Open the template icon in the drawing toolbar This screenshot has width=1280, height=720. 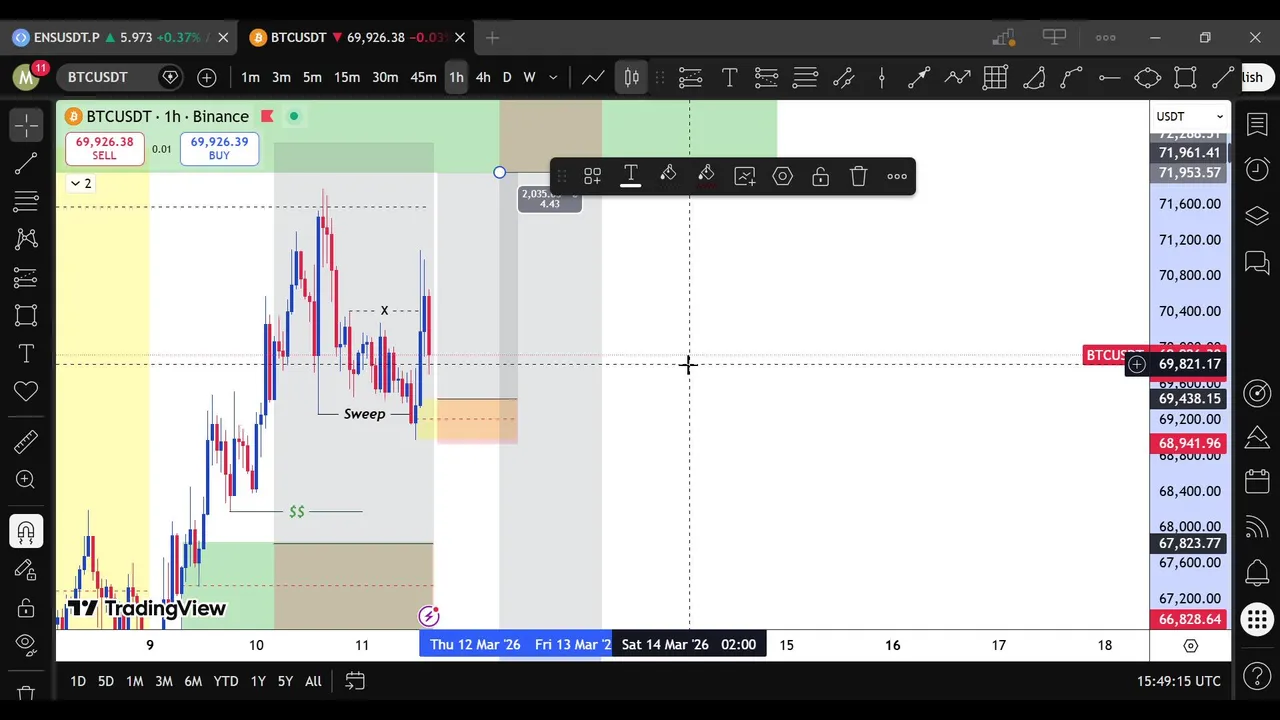[x=592, y=177]
